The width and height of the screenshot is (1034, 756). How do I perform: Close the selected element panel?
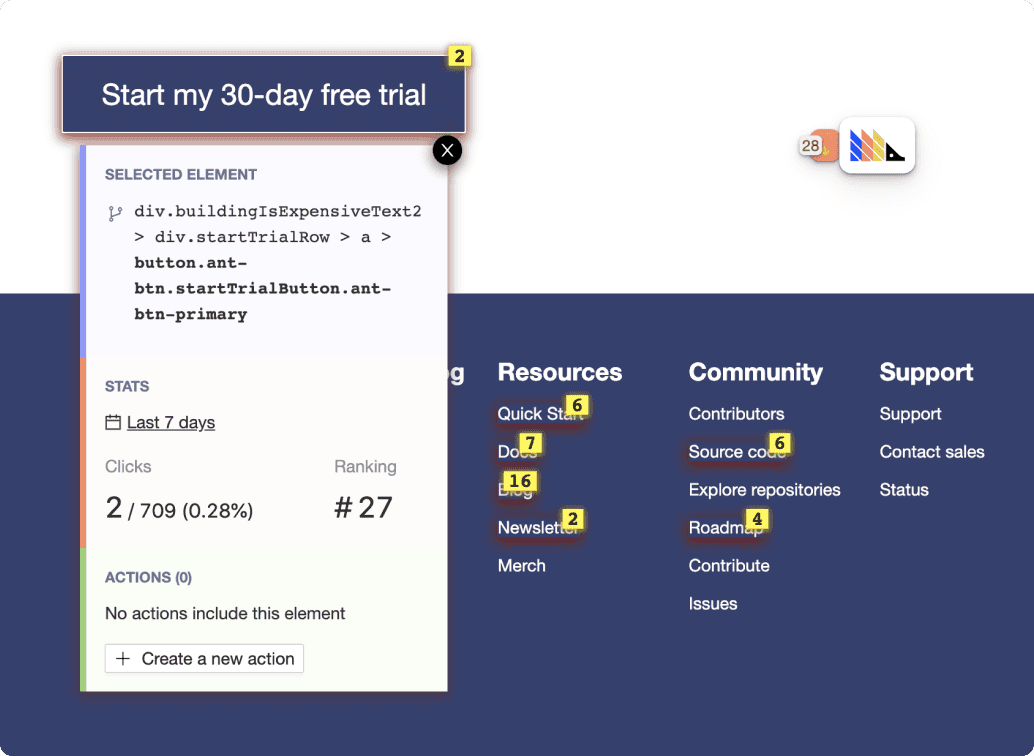[447, 150]
